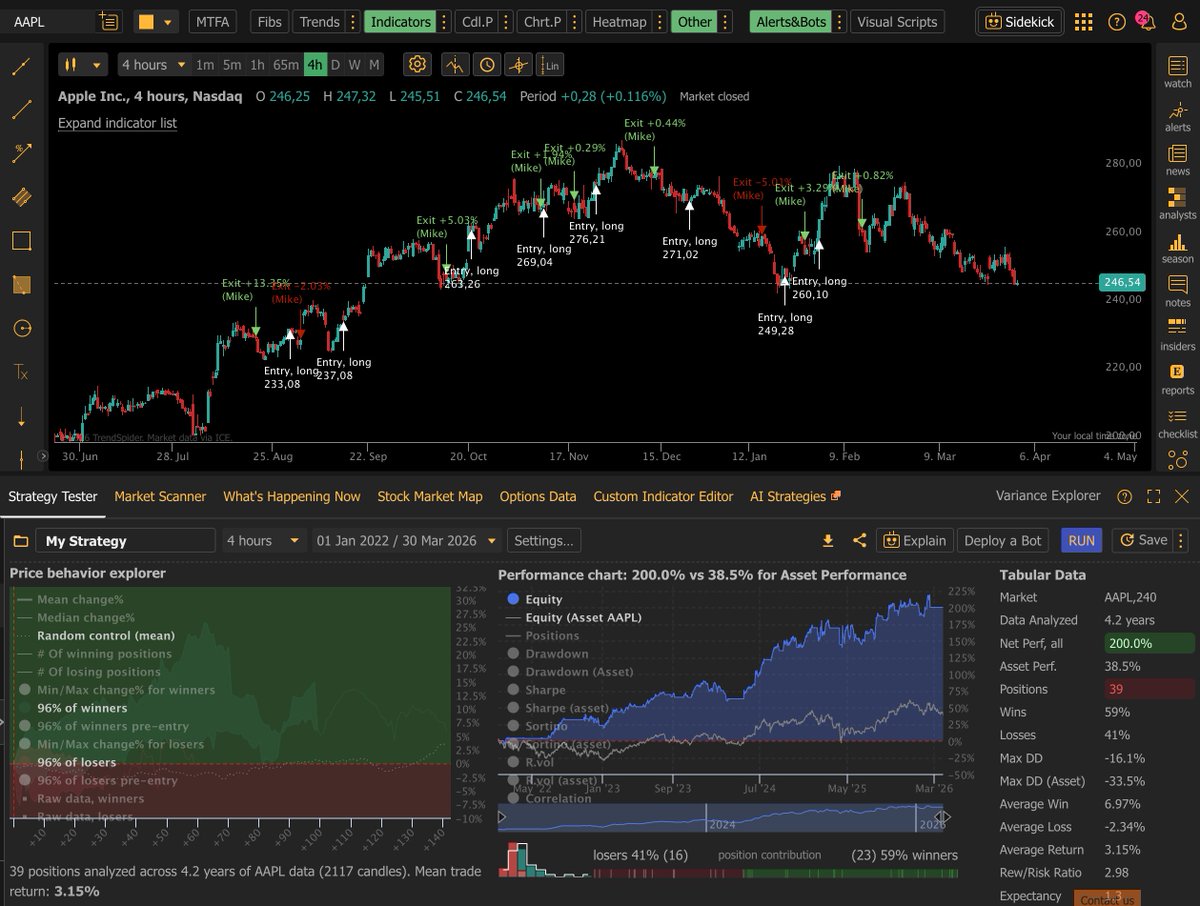The width and height of the screenshot is (1200, 906).
Task: Switch to the Market Scanner tab
Action: pyautogui.click(x=160, y=496)
